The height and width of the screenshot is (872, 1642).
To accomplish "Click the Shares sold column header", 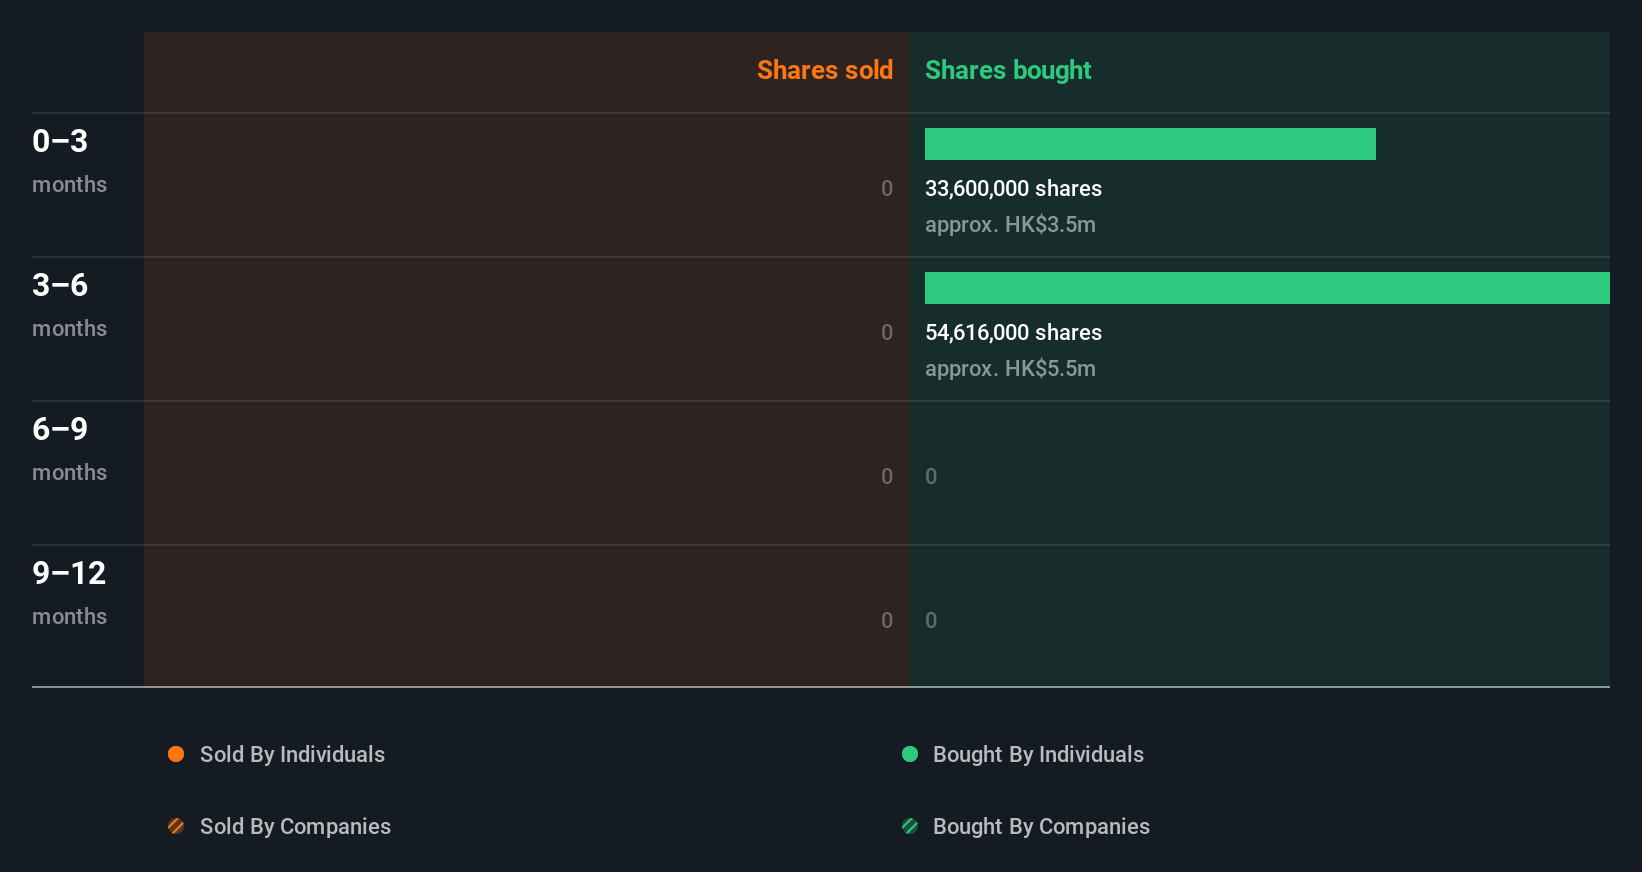I will (825, 70).
